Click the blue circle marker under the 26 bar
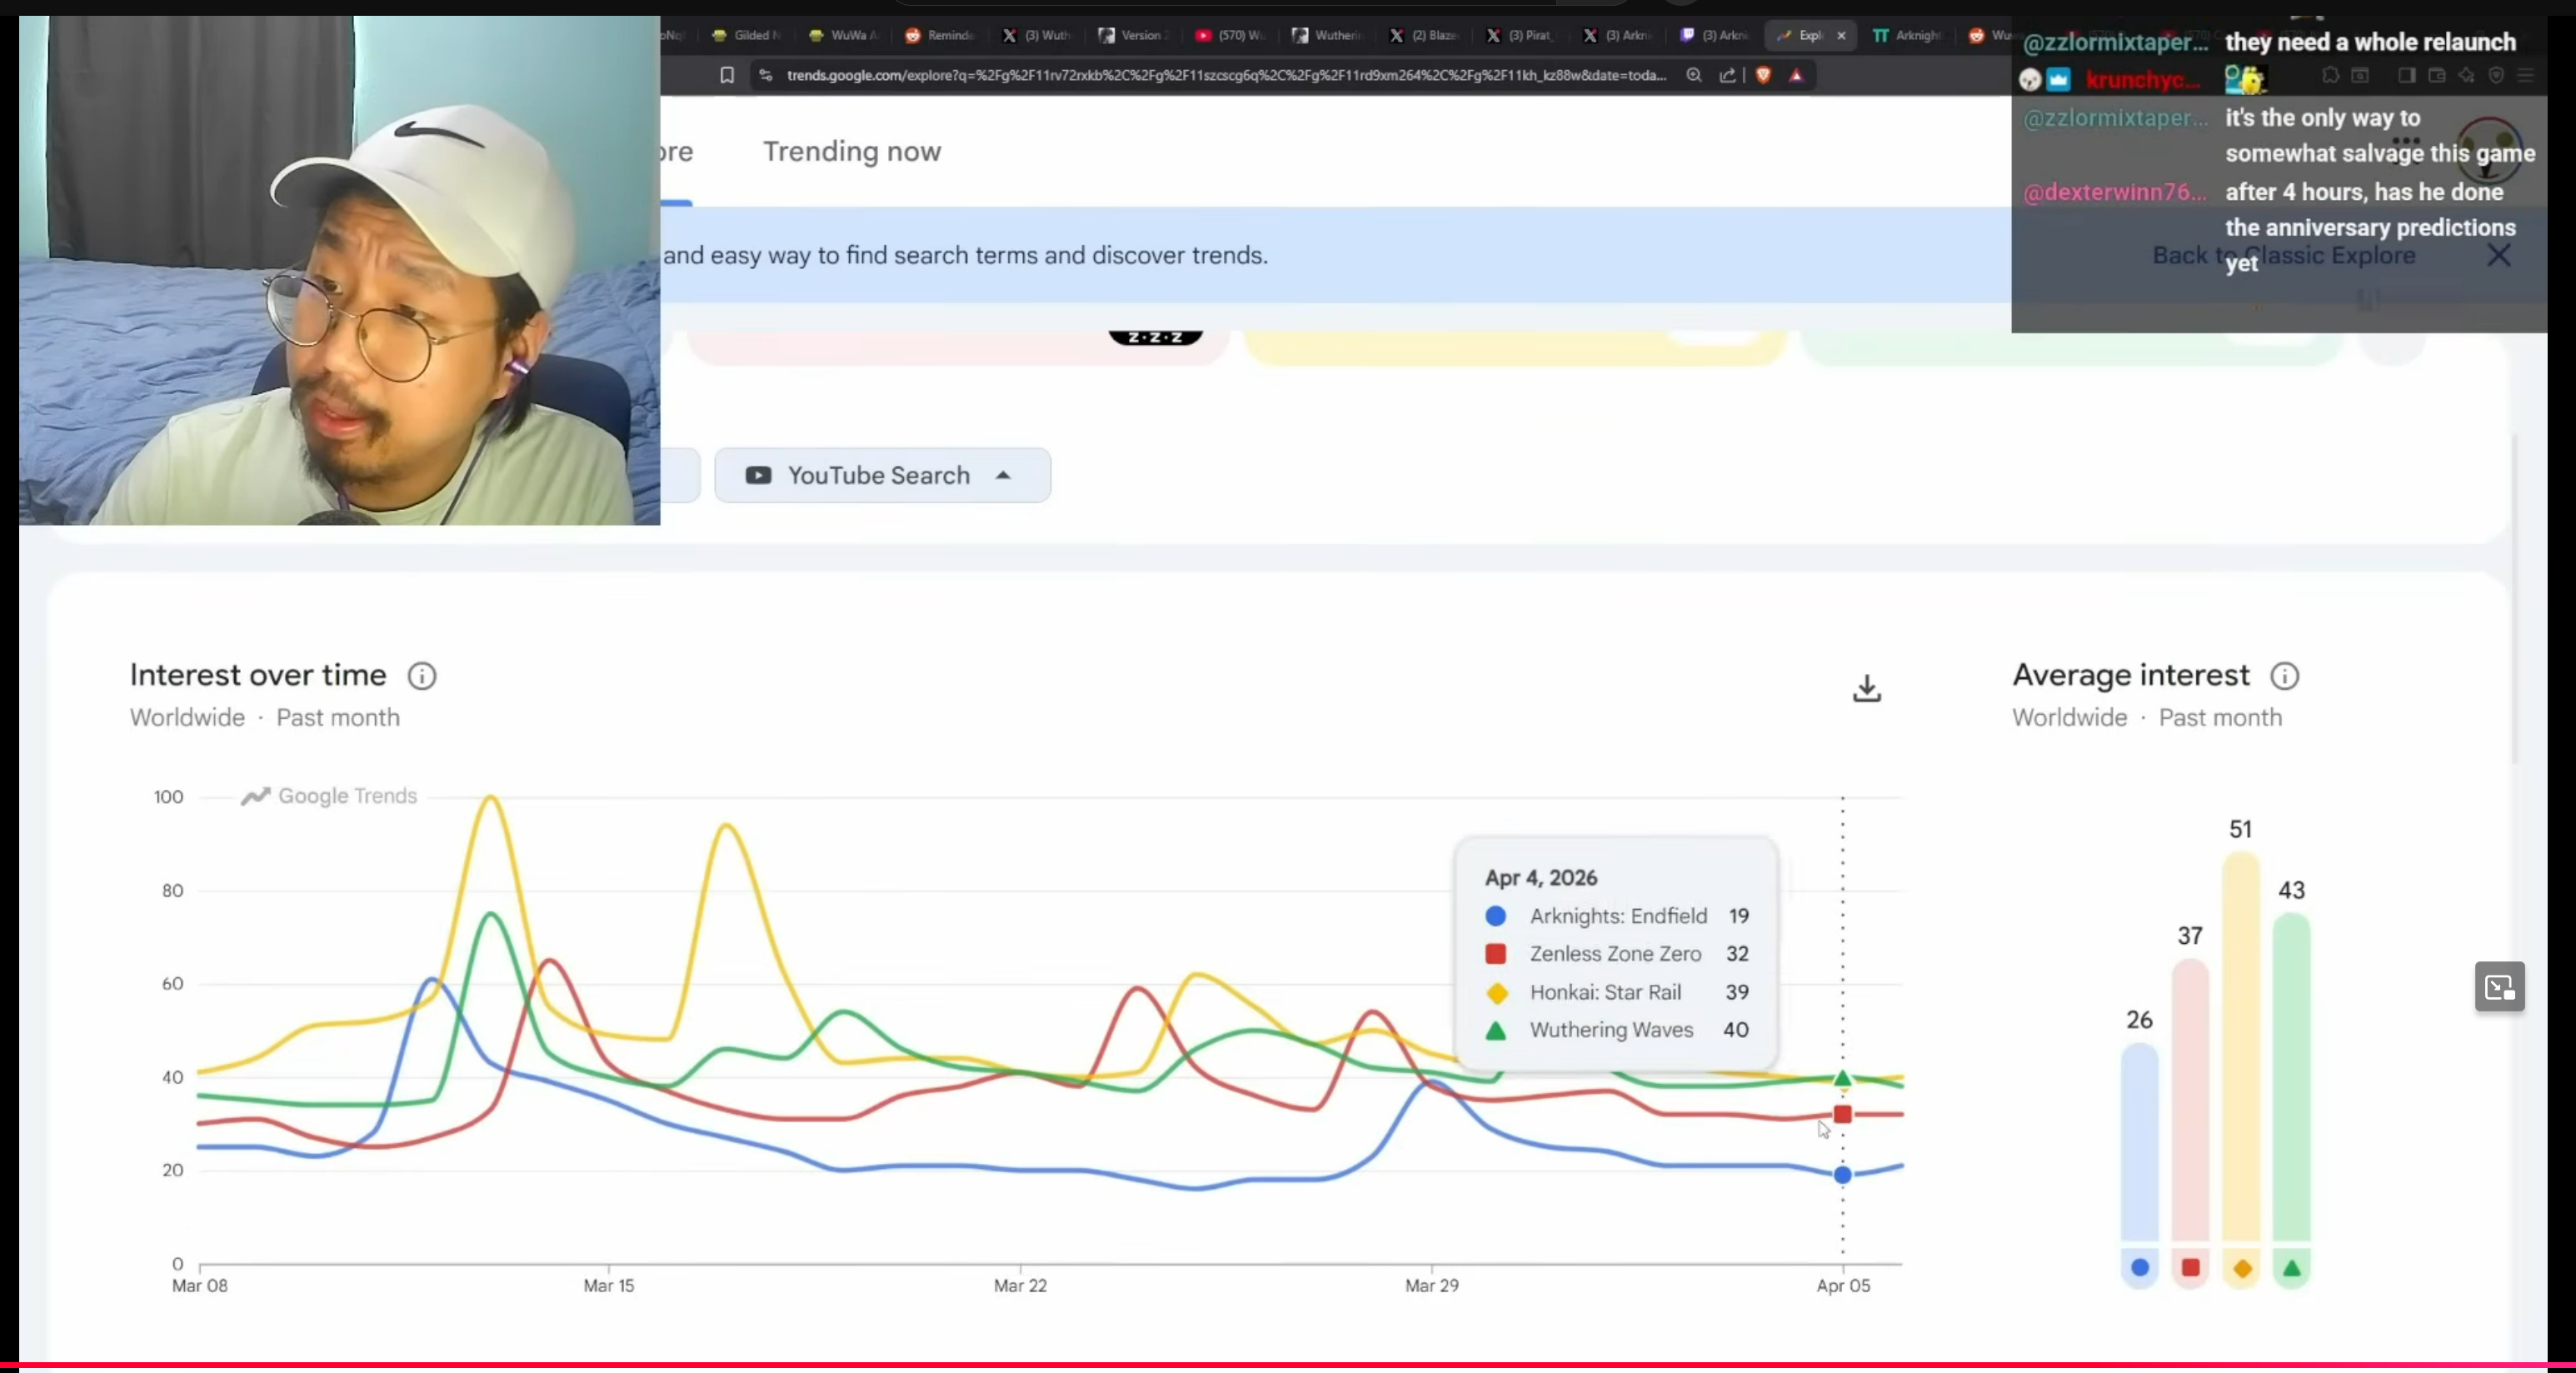Image resolution: width=2576 pixels, height=1373 pixels. [x=2140, y=1268]
